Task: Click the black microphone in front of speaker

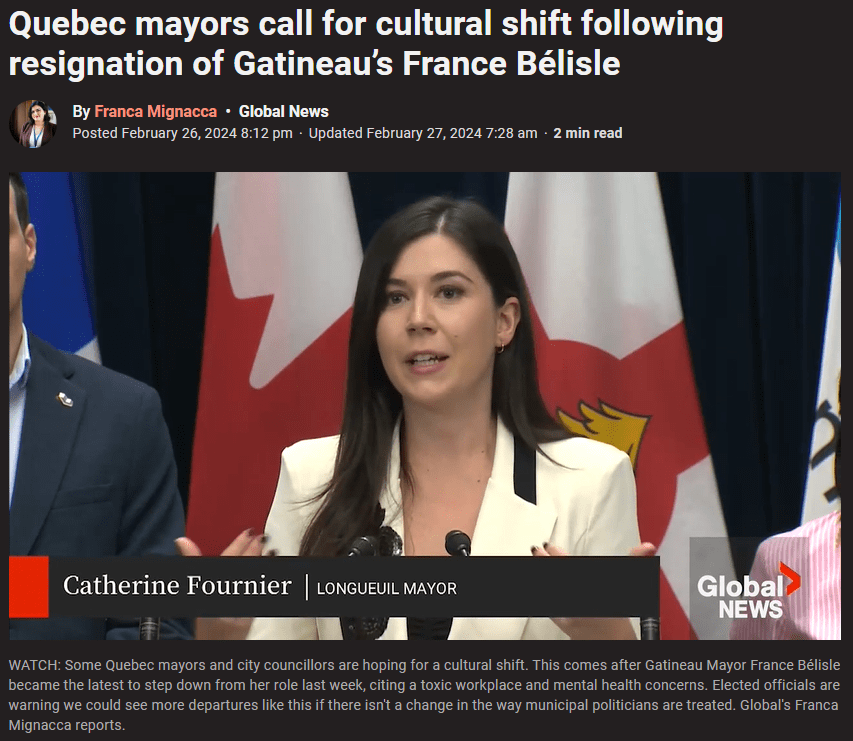Action: tap(458, 543)
